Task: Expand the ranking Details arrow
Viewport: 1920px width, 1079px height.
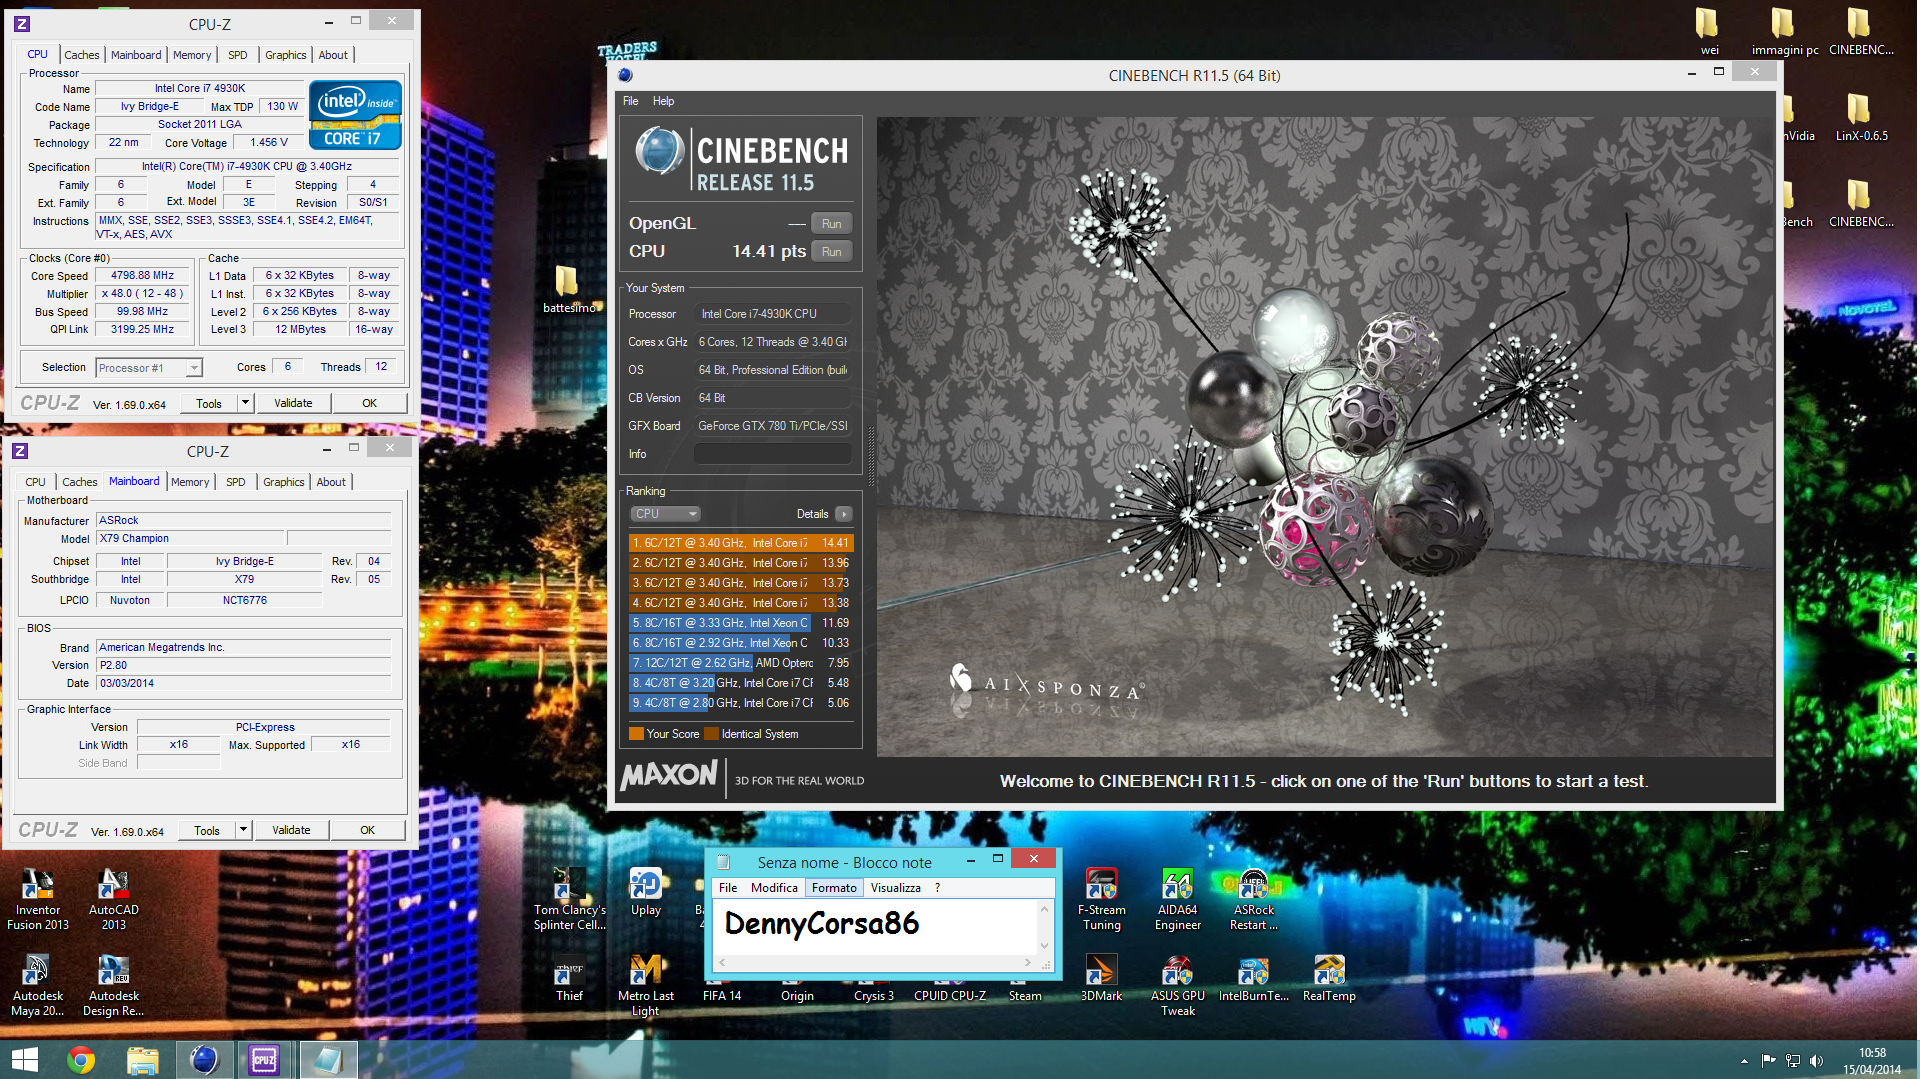Action: point(844,514)
